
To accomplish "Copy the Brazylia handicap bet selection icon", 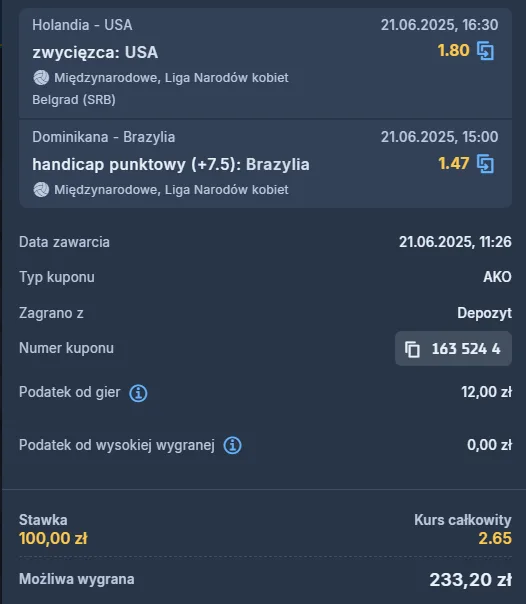I will (485, 164).
